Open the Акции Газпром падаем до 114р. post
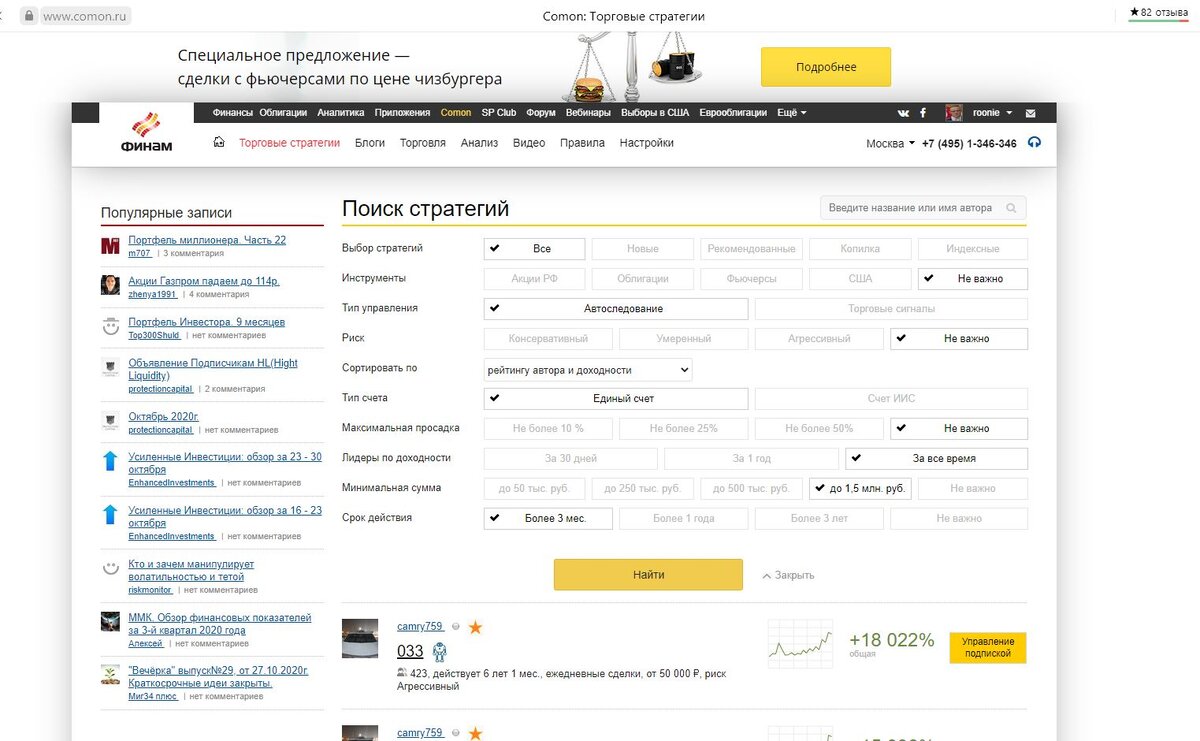 click(204, 281)
